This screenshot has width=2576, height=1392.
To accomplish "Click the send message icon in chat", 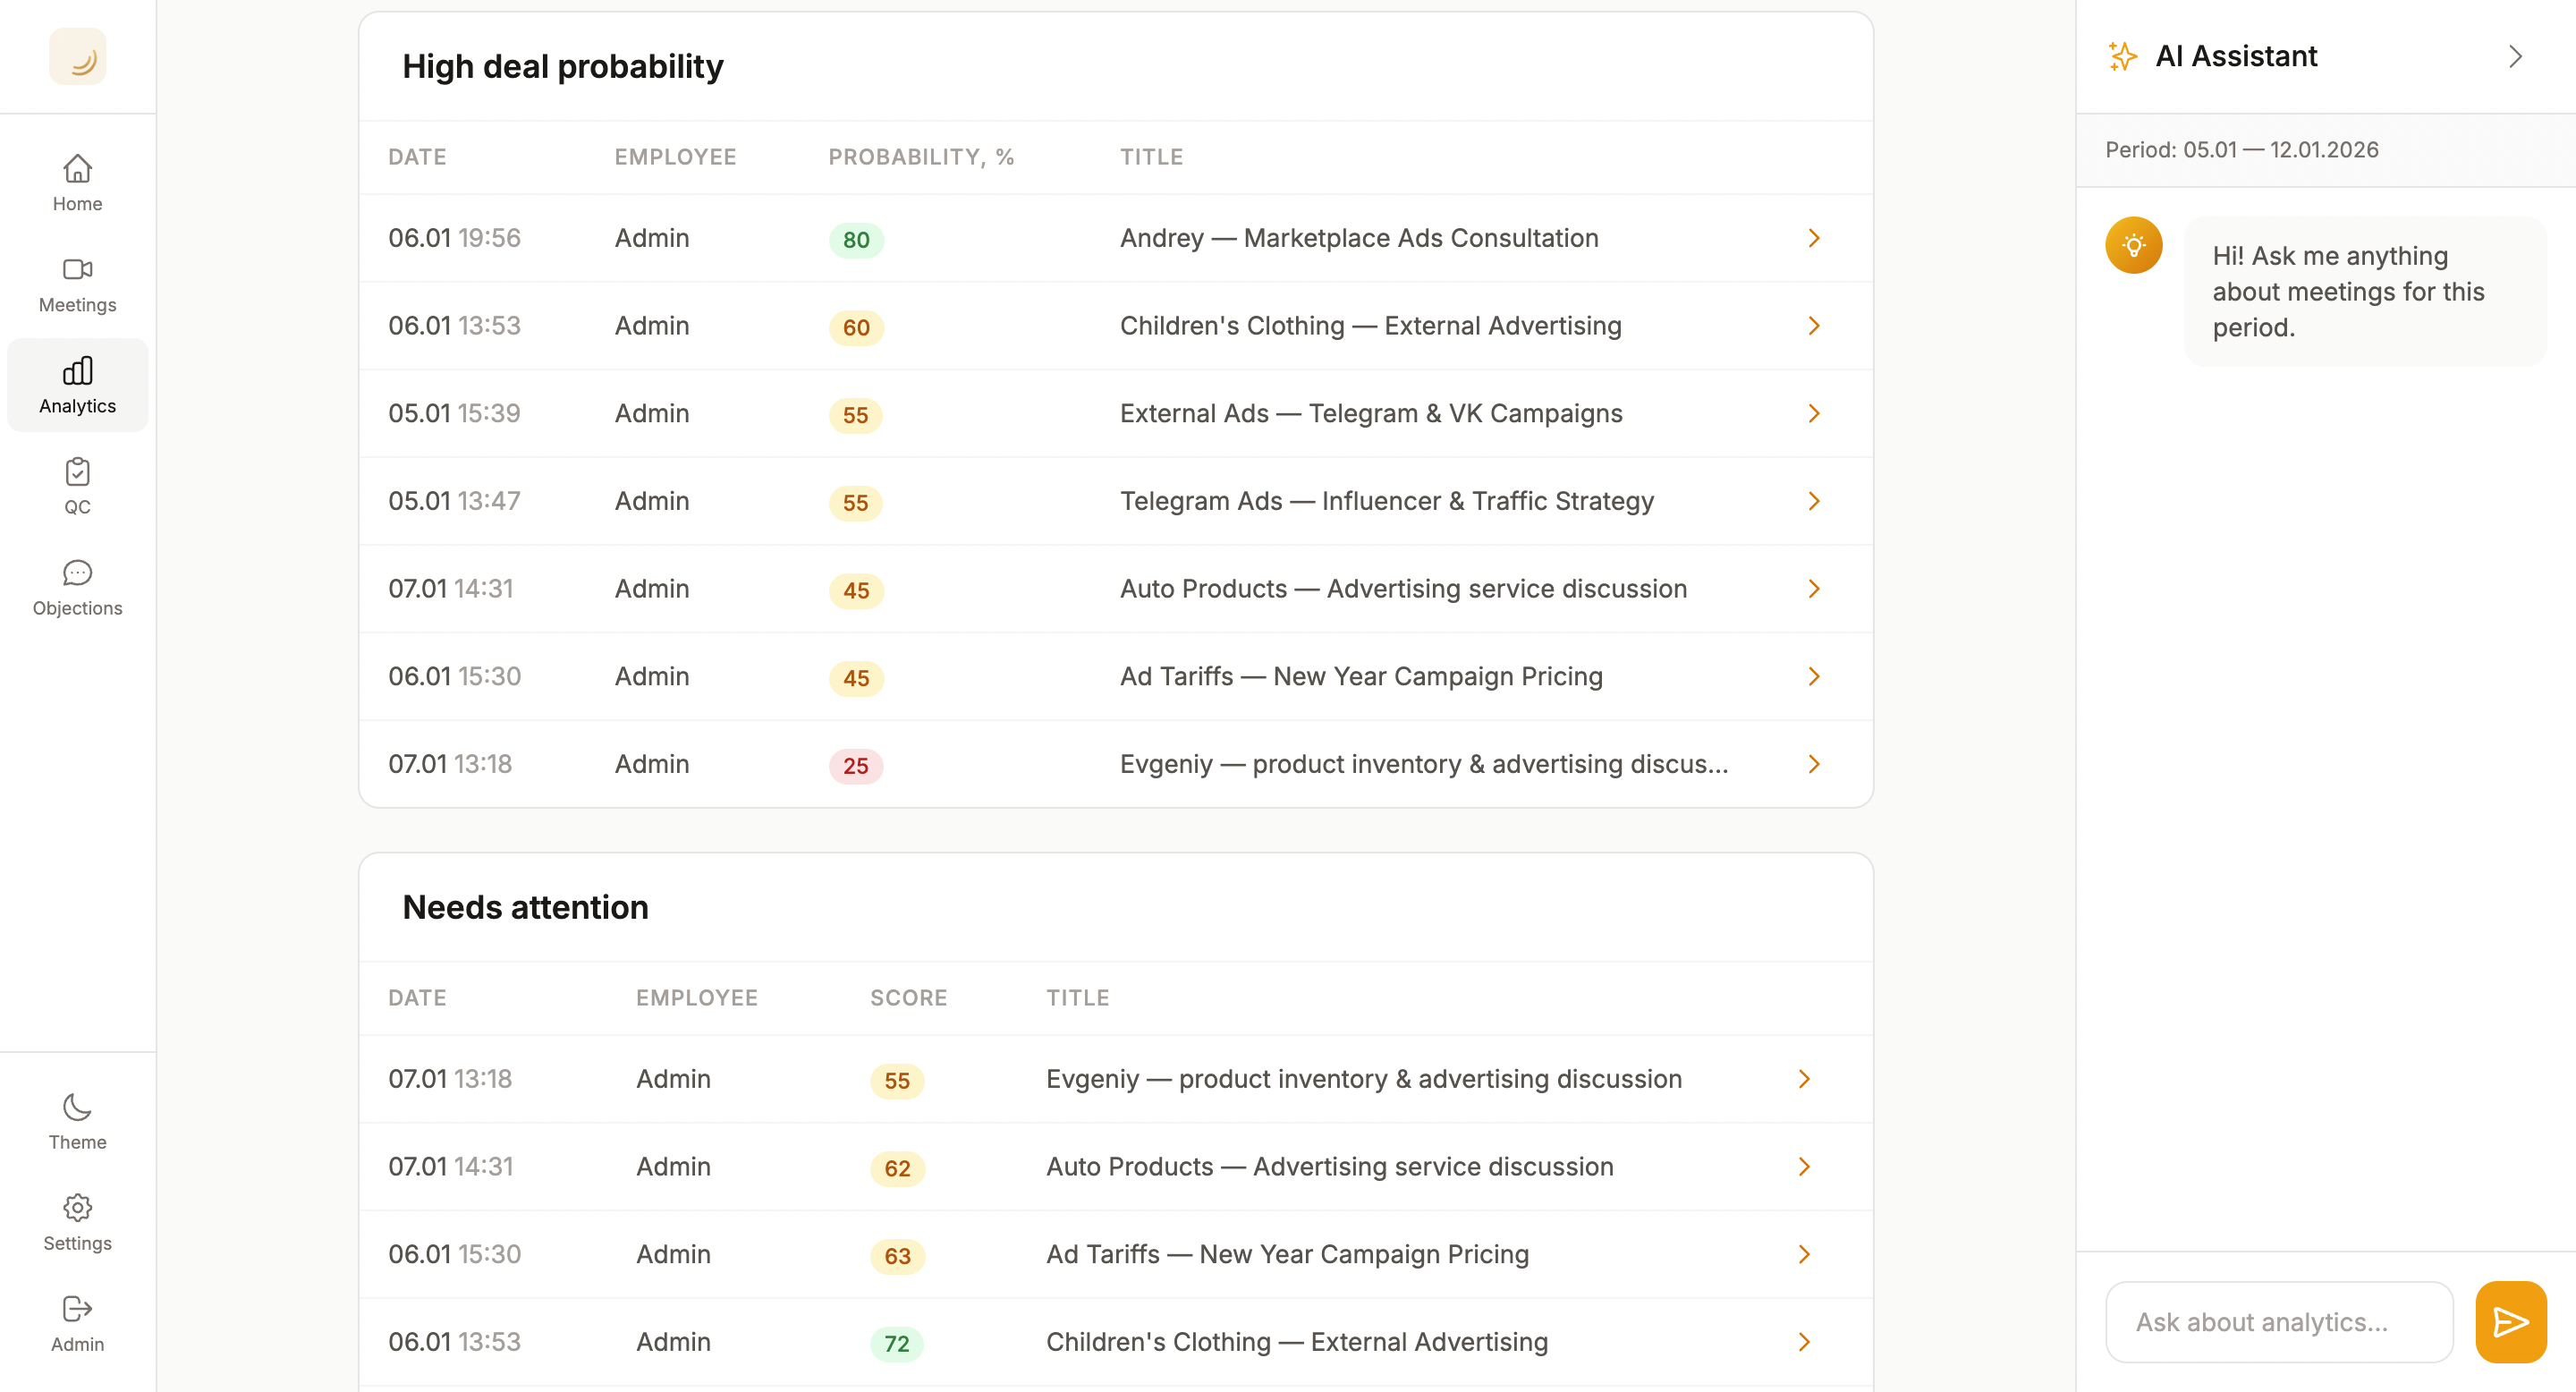I will tap(2510, 1321).
